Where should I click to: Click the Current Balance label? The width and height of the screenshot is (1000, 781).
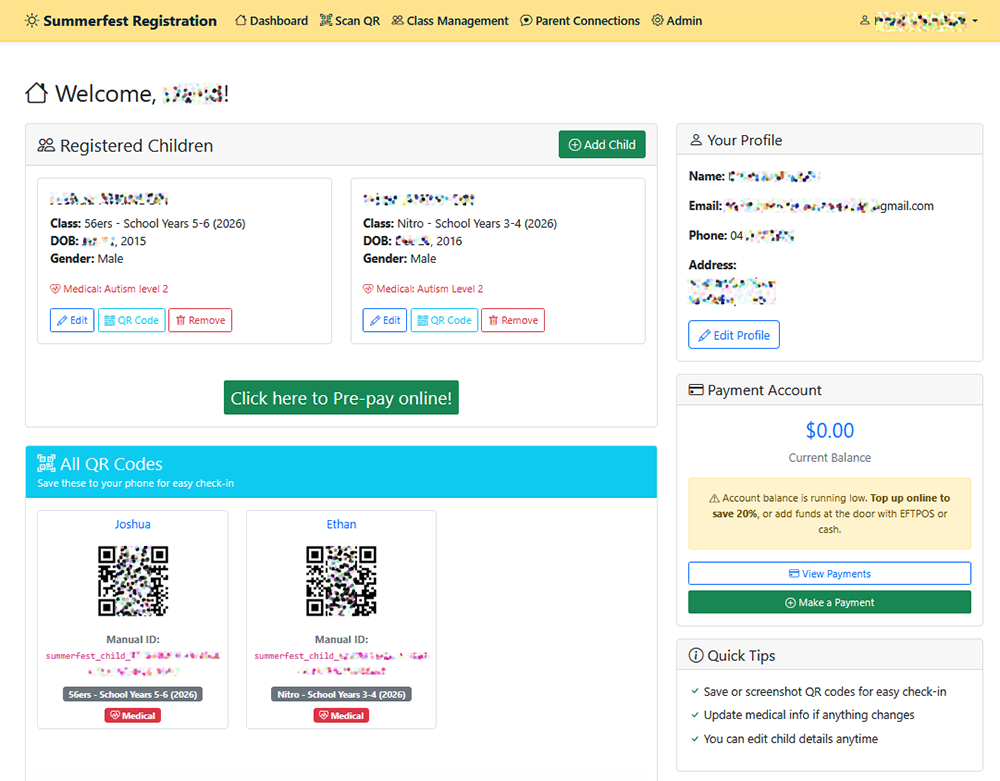tap(830, 458)
